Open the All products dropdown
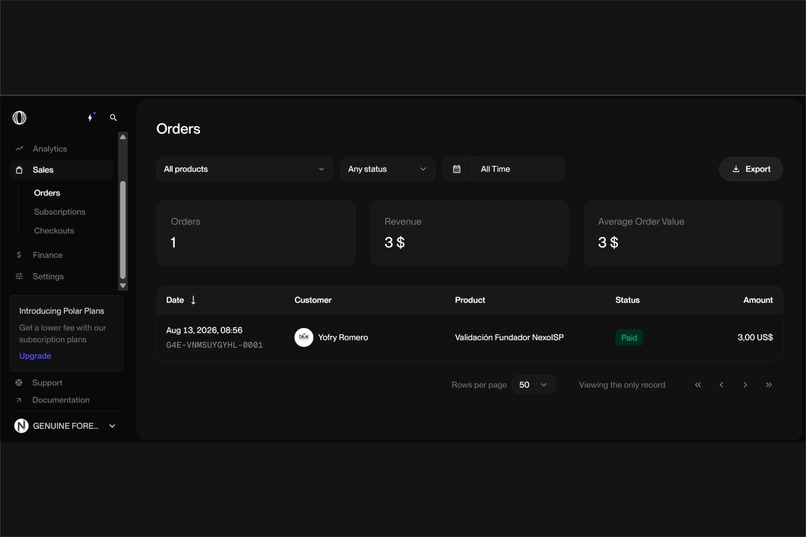Viewport: 806px width, 537px height. 245,169
